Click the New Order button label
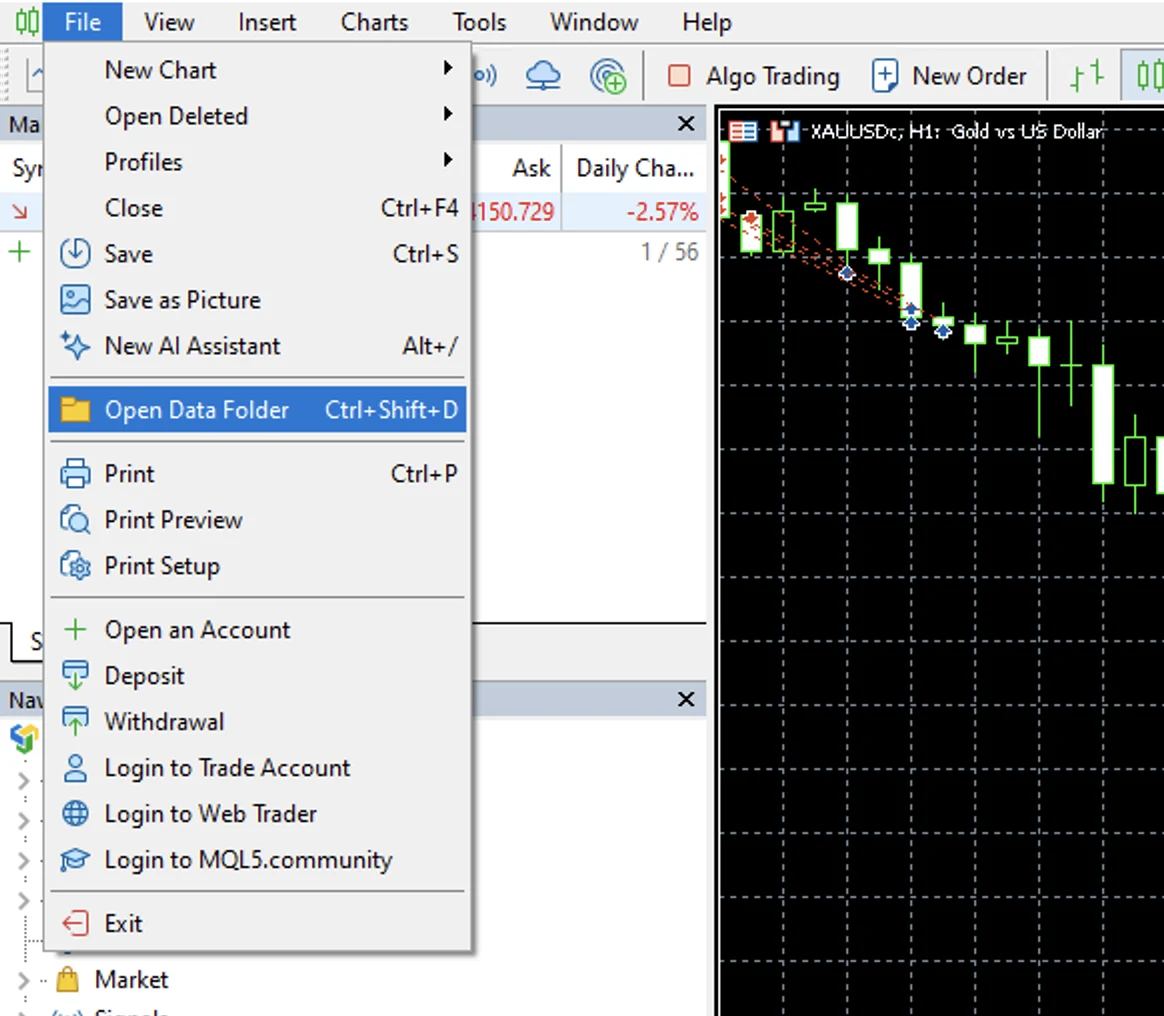The height and width of the screenshot is (1016, 1164). [969, 76]
